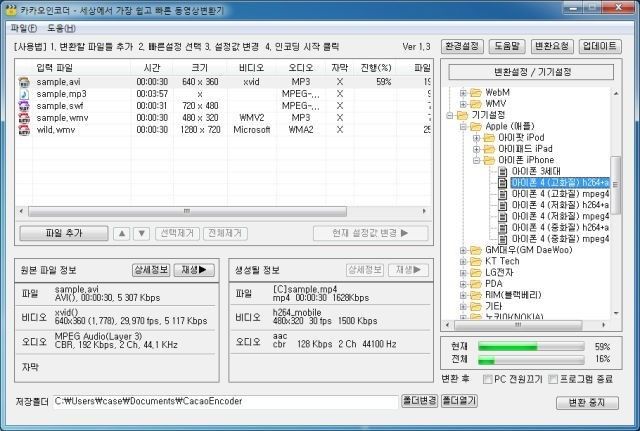Click the 저장폴더 path field

(225, 402)
